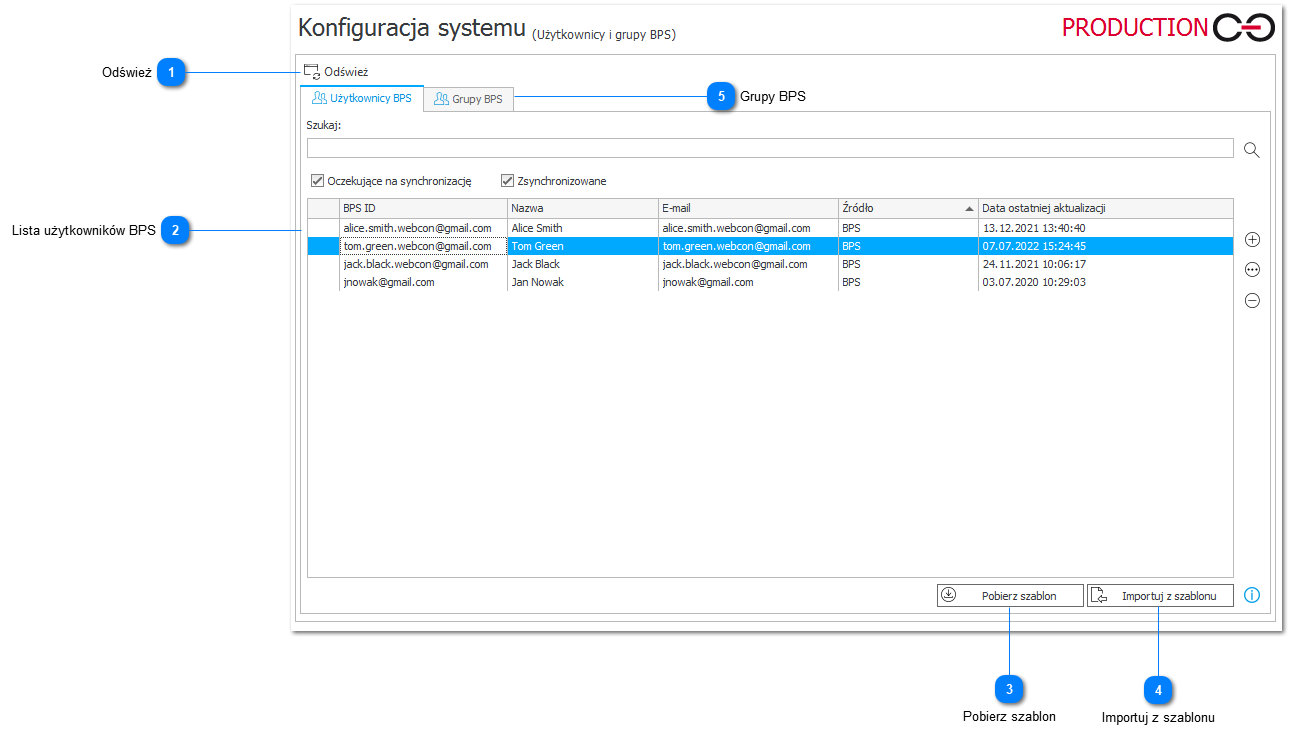This screenshot has width=1291, height=741.
Task: Click the sort arrow in Źródło header
Action: (969, 209)
